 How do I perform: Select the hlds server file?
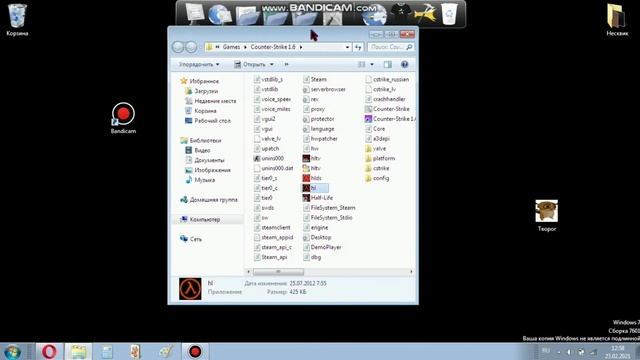pyautogui.click(x=312, y=178)
